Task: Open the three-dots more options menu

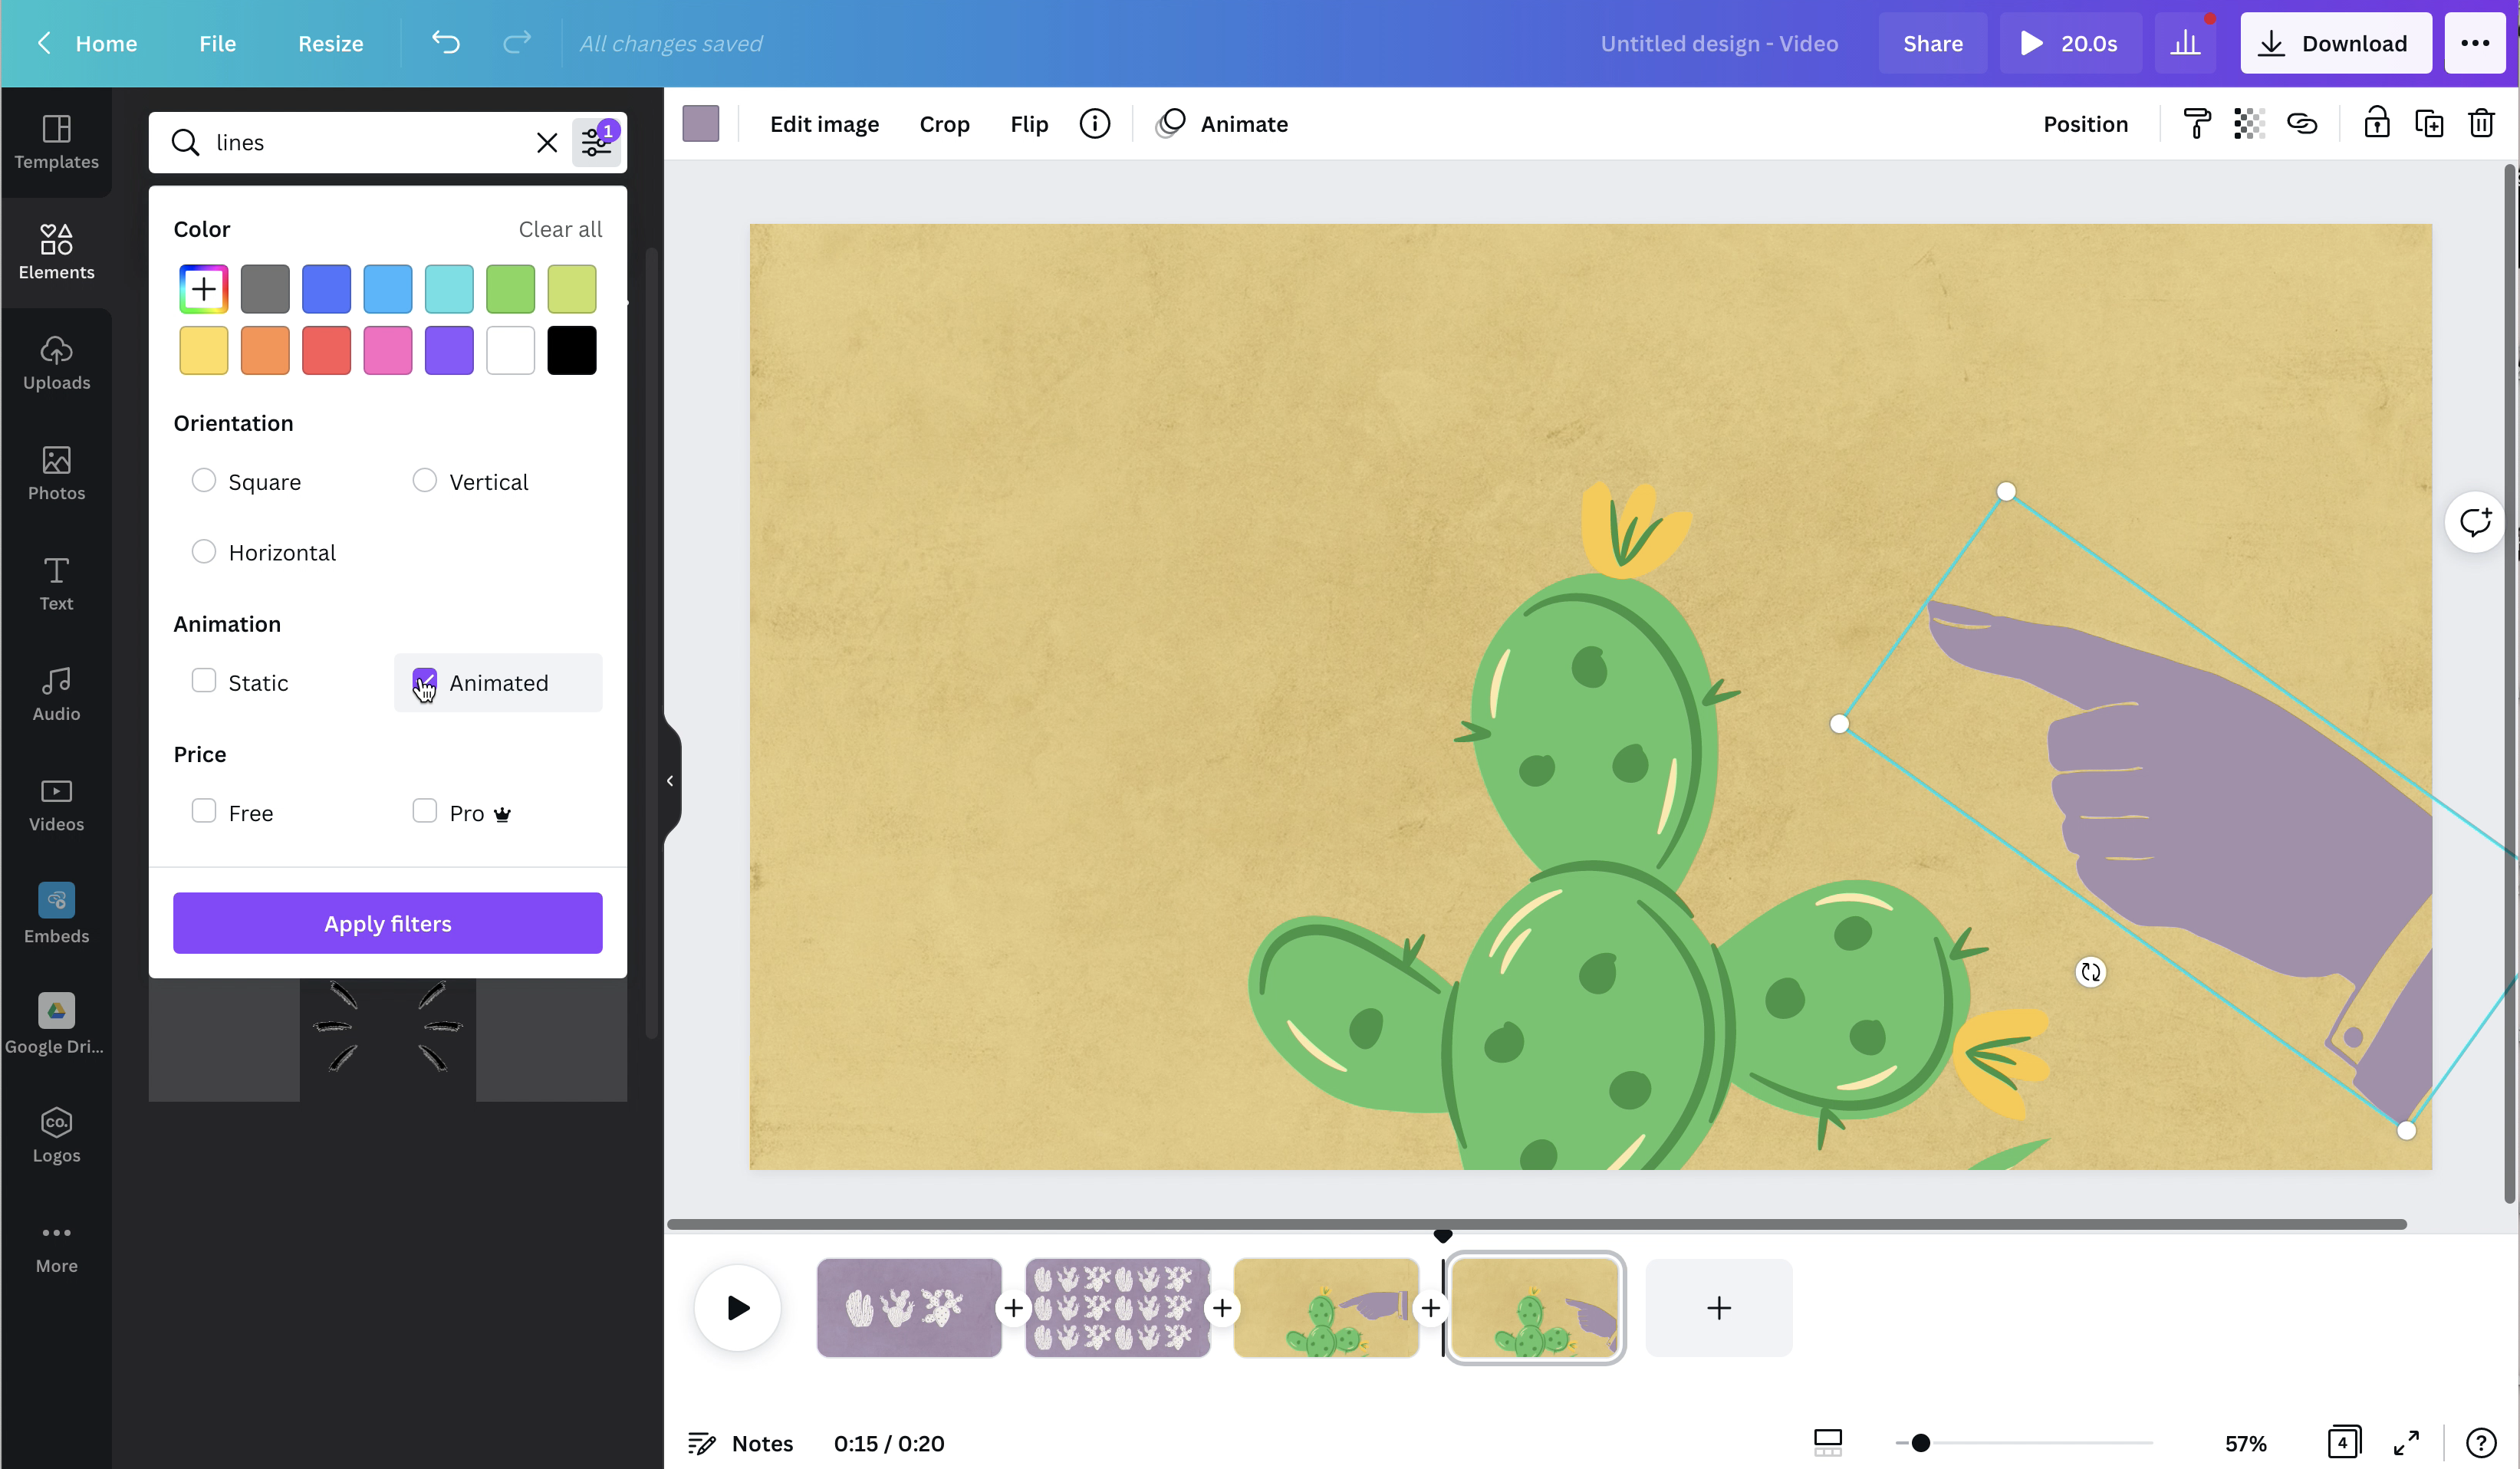Action: pos(2475,43)
